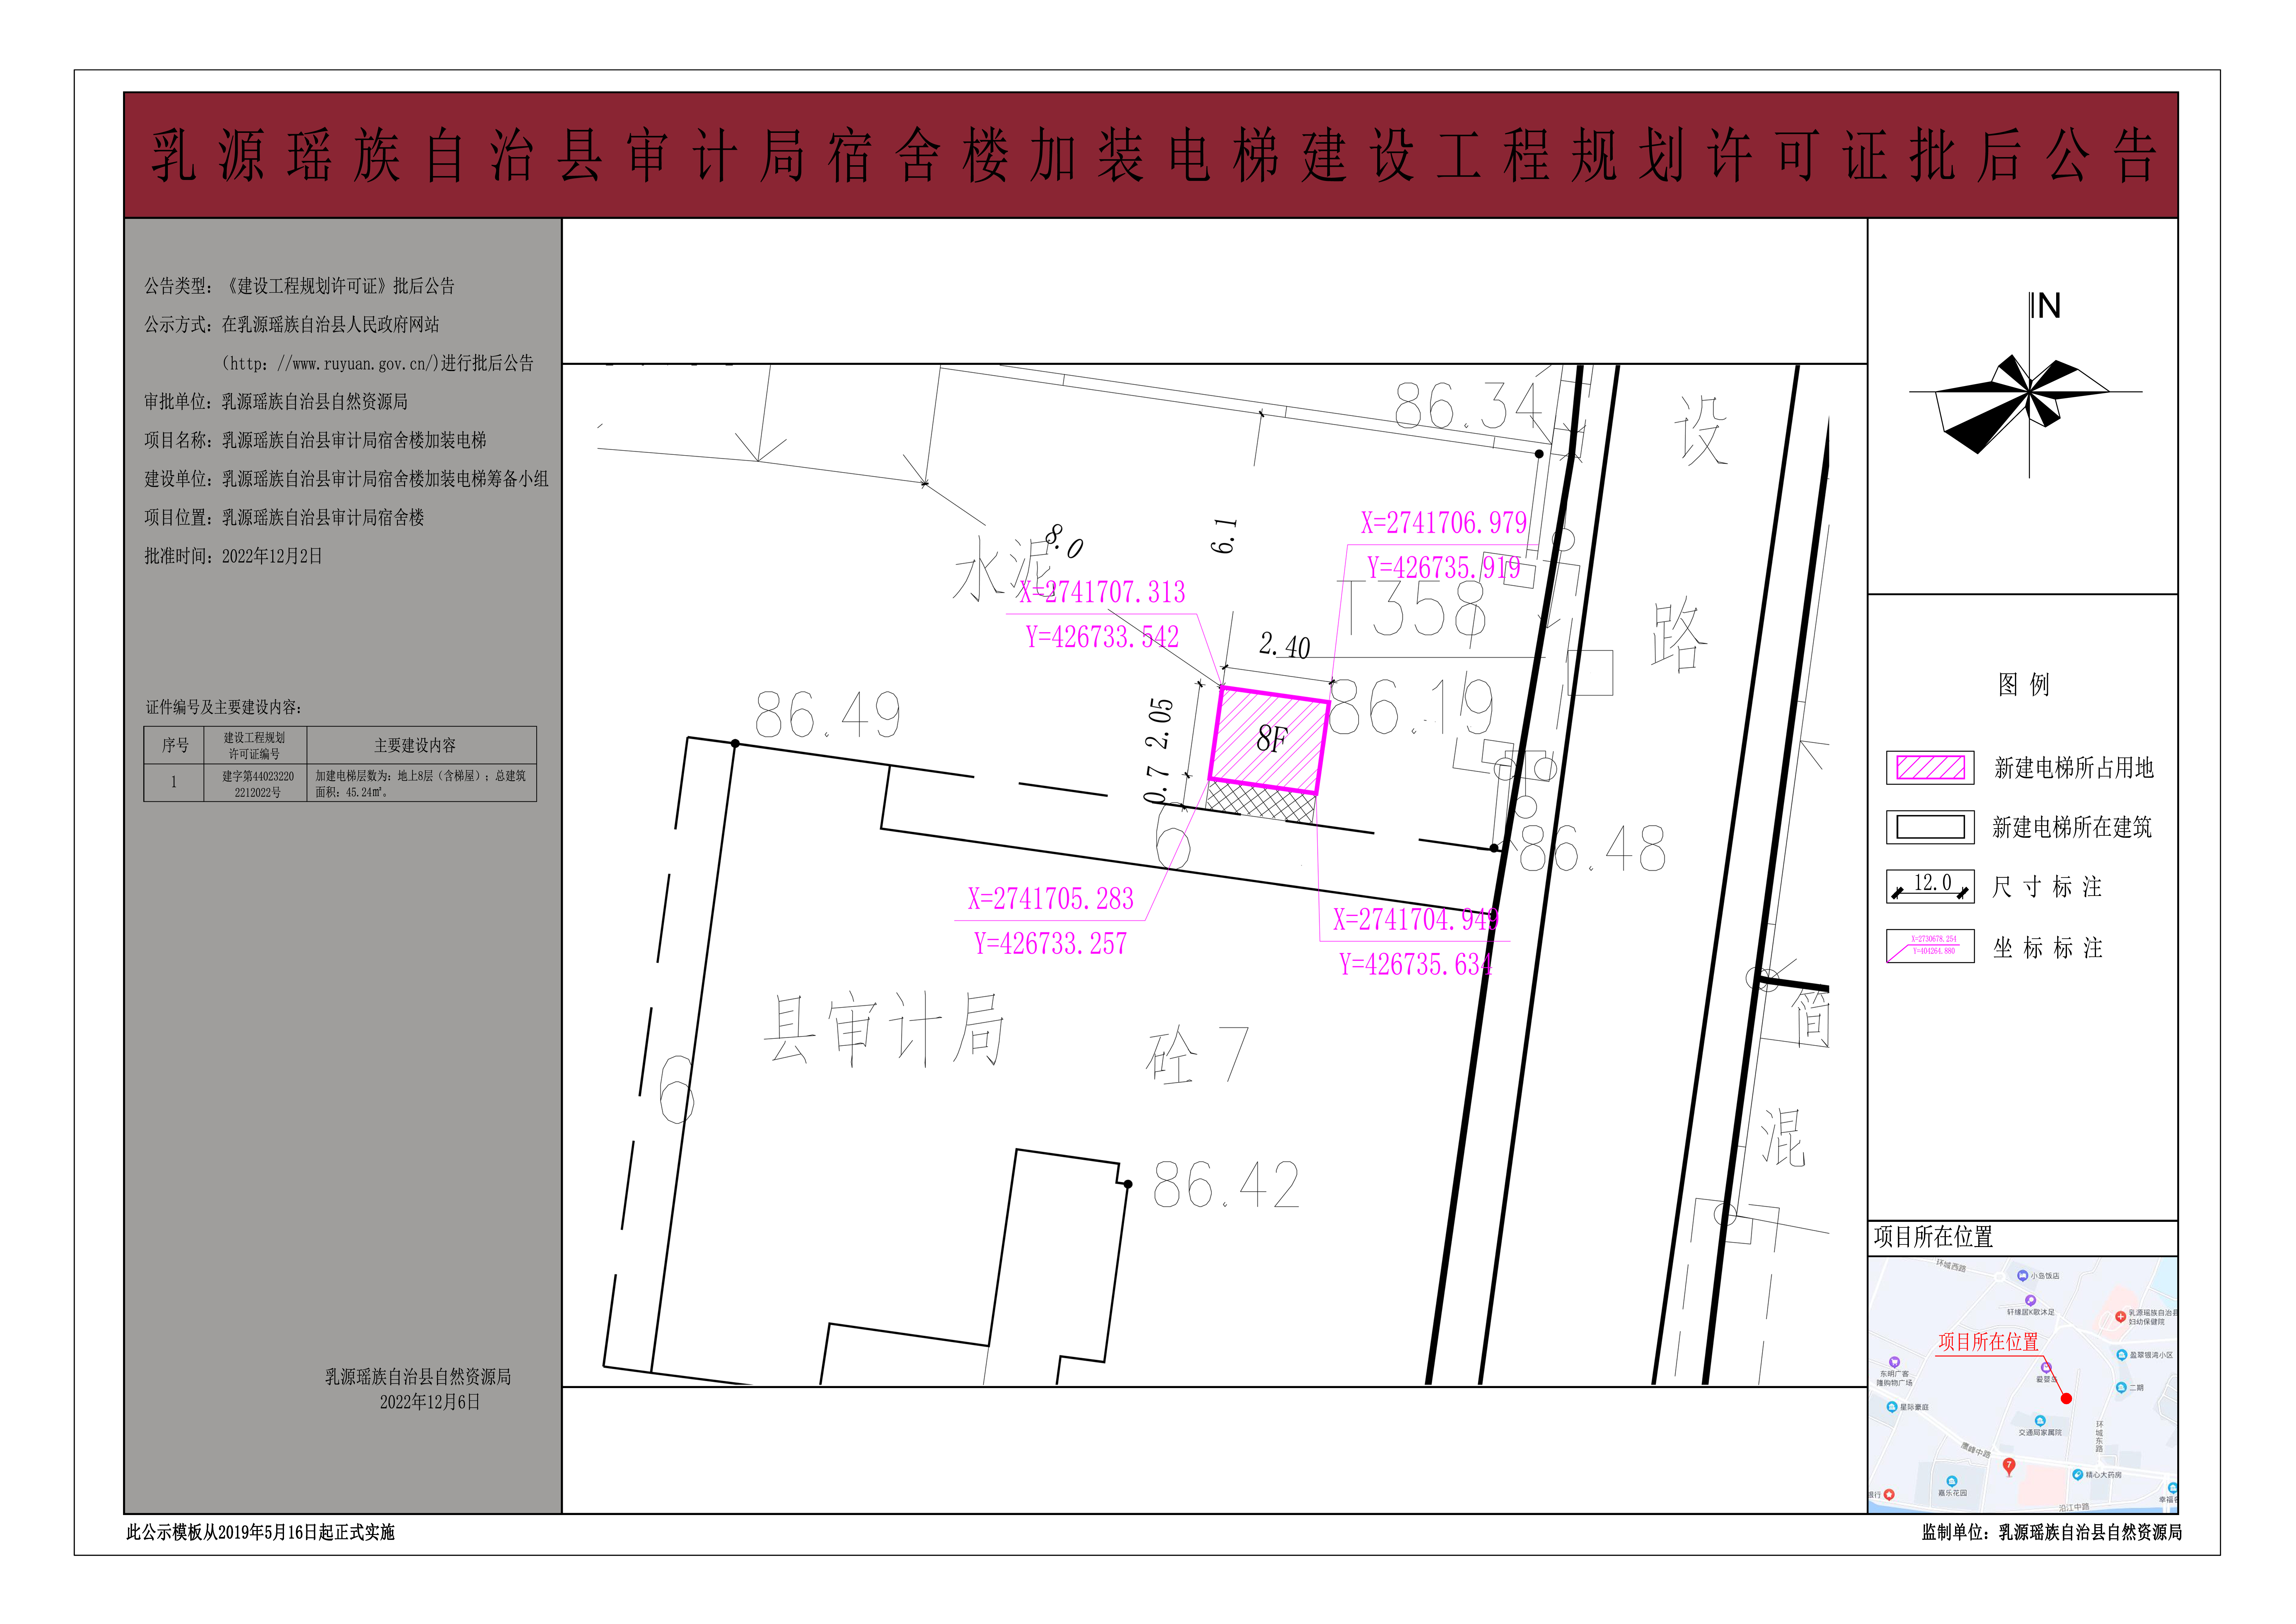
Task: Click the building icon for 星际豪庭
Action: tap(1892, 1405)
